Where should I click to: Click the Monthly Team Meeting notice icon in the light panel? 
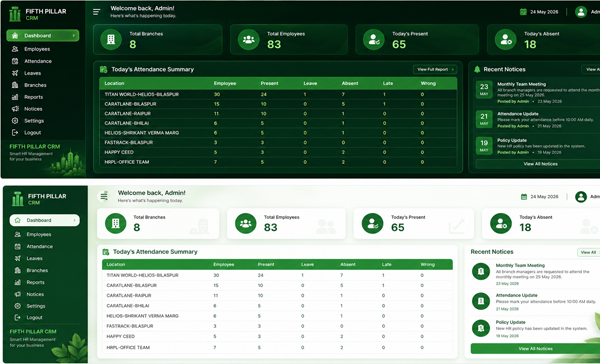coord(481,271)
